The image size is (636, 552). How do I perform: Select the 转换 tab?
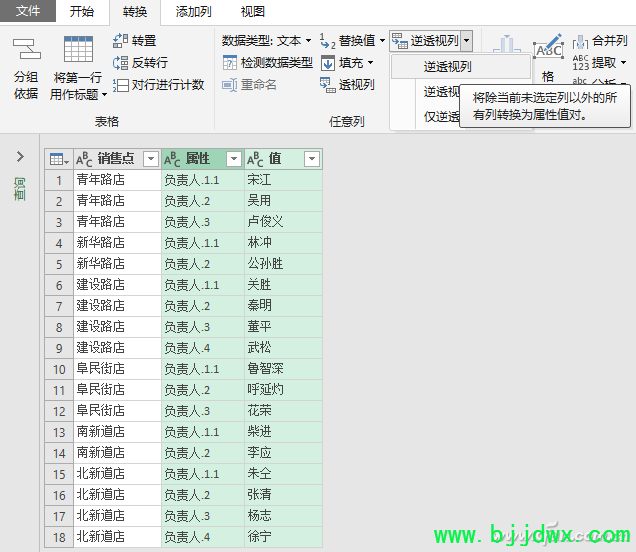click(x=135, y=12)
